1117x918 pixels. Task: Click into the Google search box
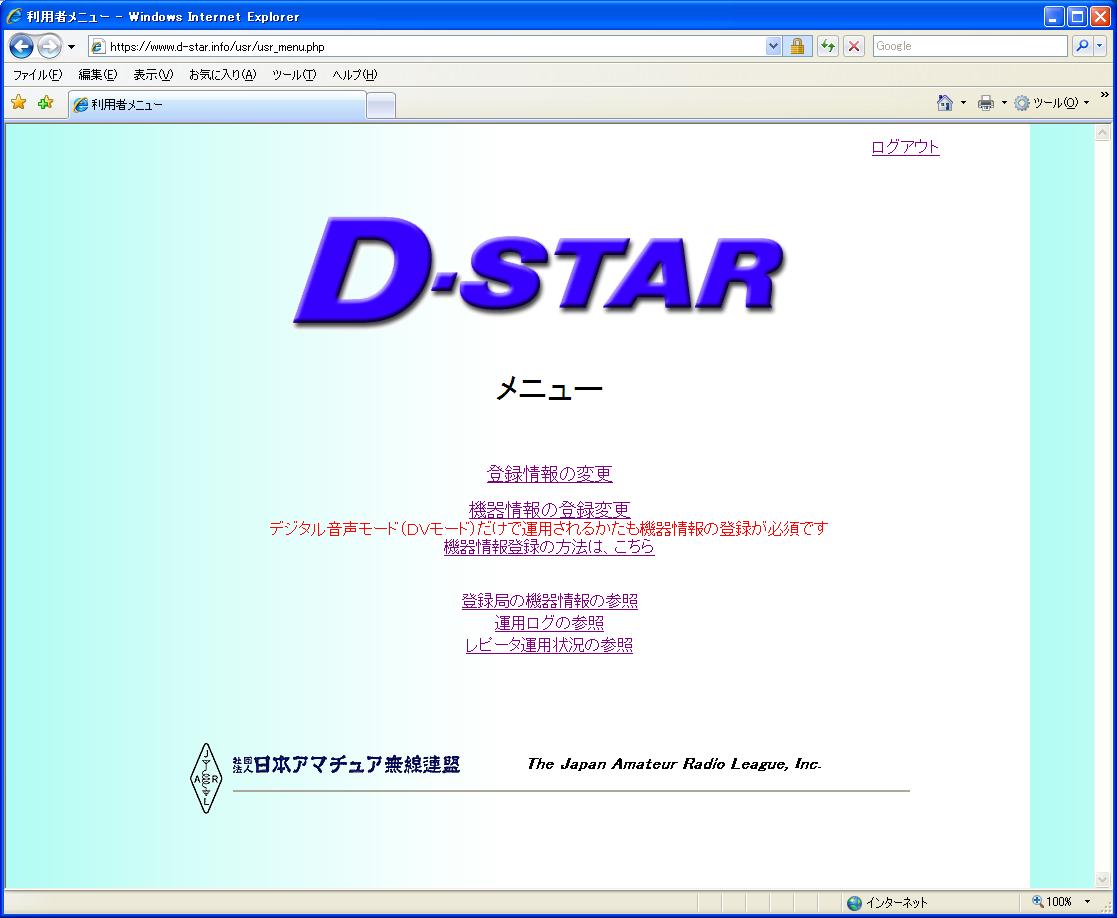coord(970,46)
